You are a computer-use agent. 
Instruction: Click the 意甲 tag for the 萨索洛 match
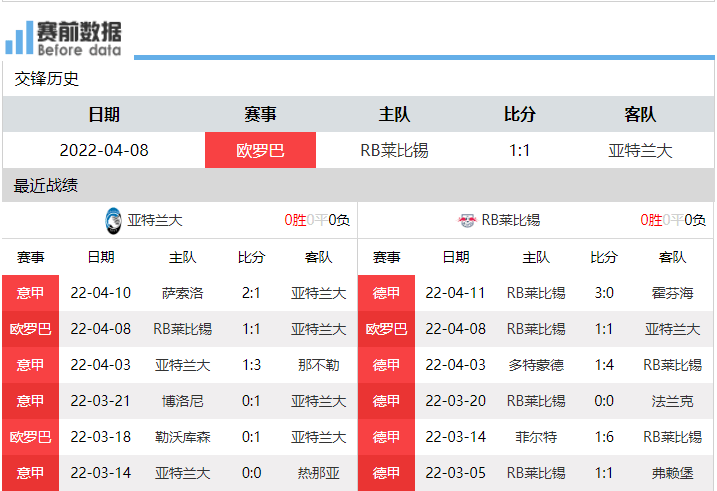[31, 293]
